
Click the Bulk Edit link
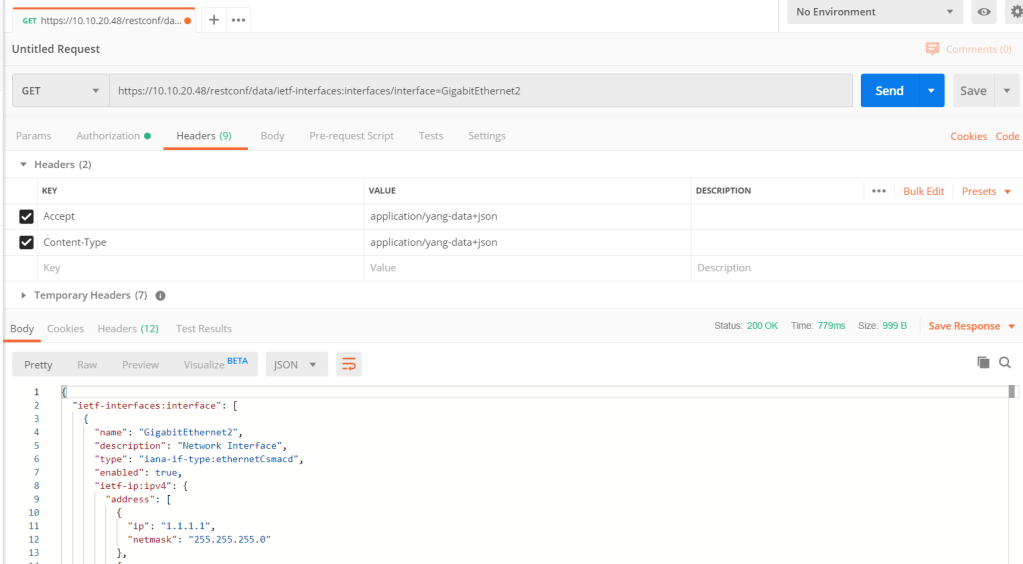(x=923, y=191)
